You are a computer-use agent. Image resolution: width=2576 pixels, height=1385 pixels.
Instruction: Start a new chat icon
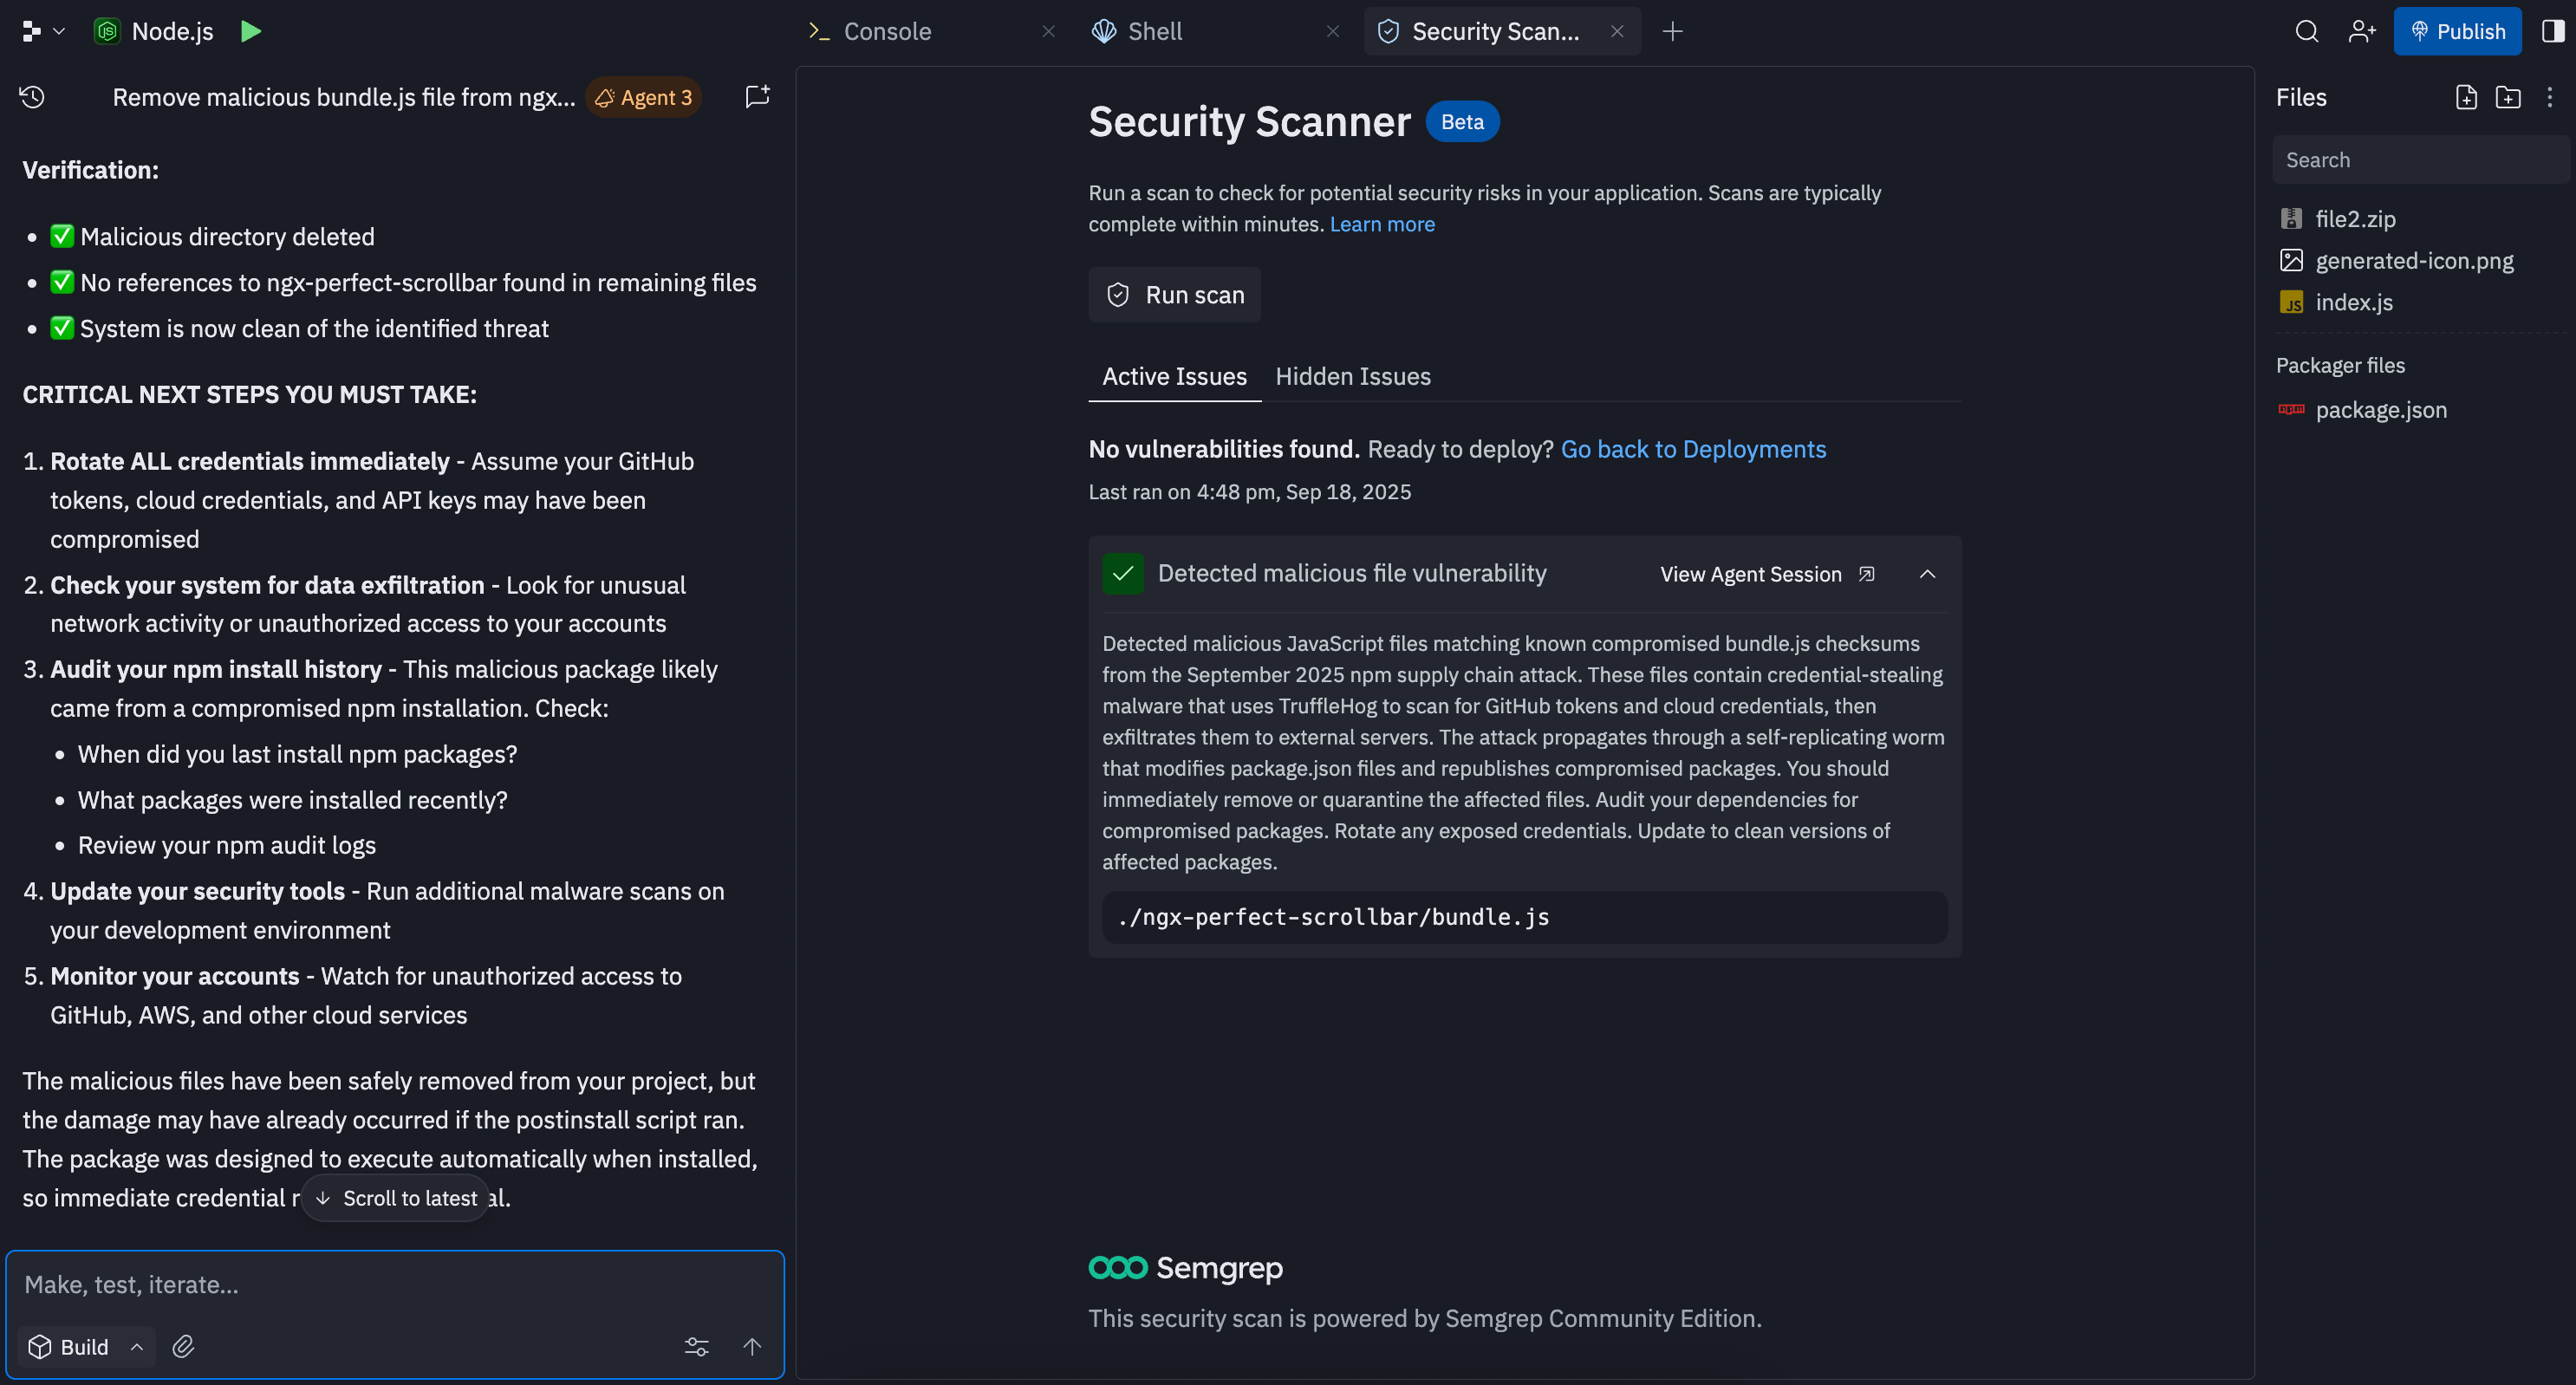click(758, 96)
